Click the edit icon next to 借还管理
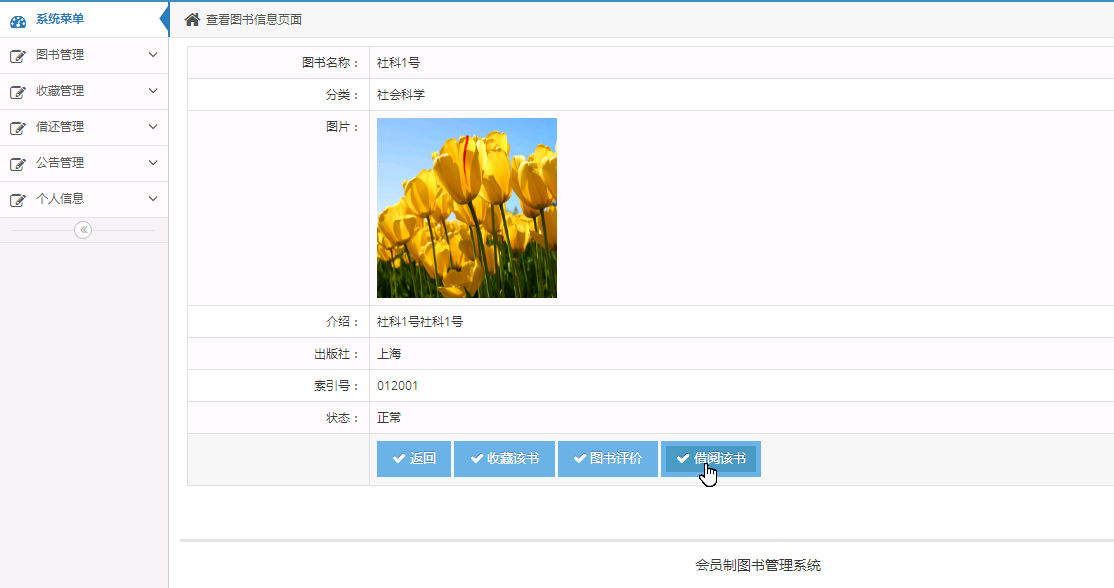The image size is (1114, 588). click(x=18, y=128)
